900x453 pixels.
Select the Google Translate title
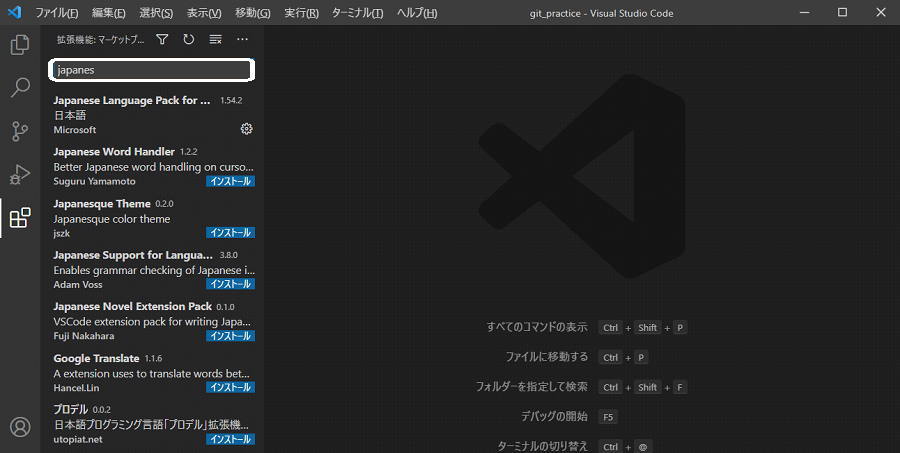[96, 358]
